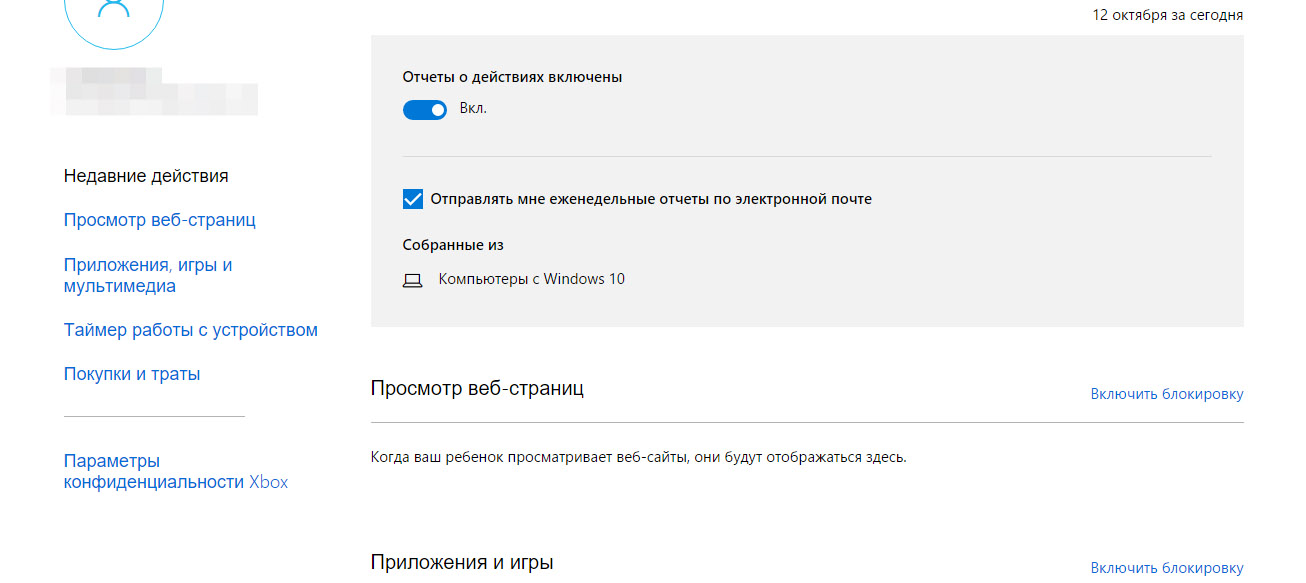Open Покупки и траты page

point(132,374)
